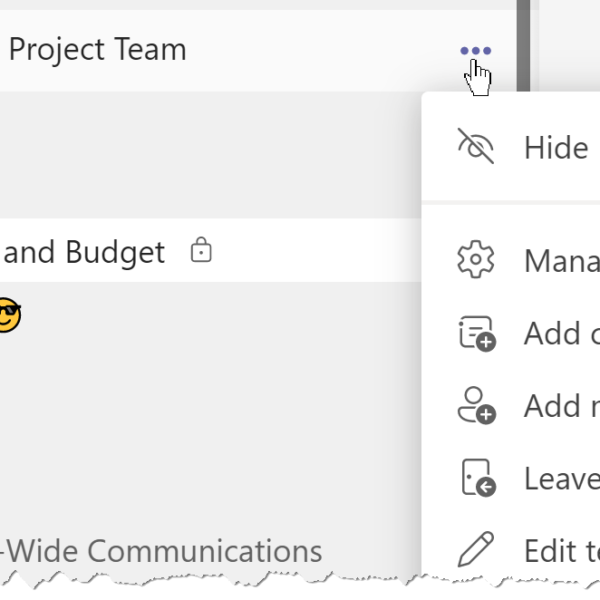Select the Manage team menu entry

tap(562, 261)
